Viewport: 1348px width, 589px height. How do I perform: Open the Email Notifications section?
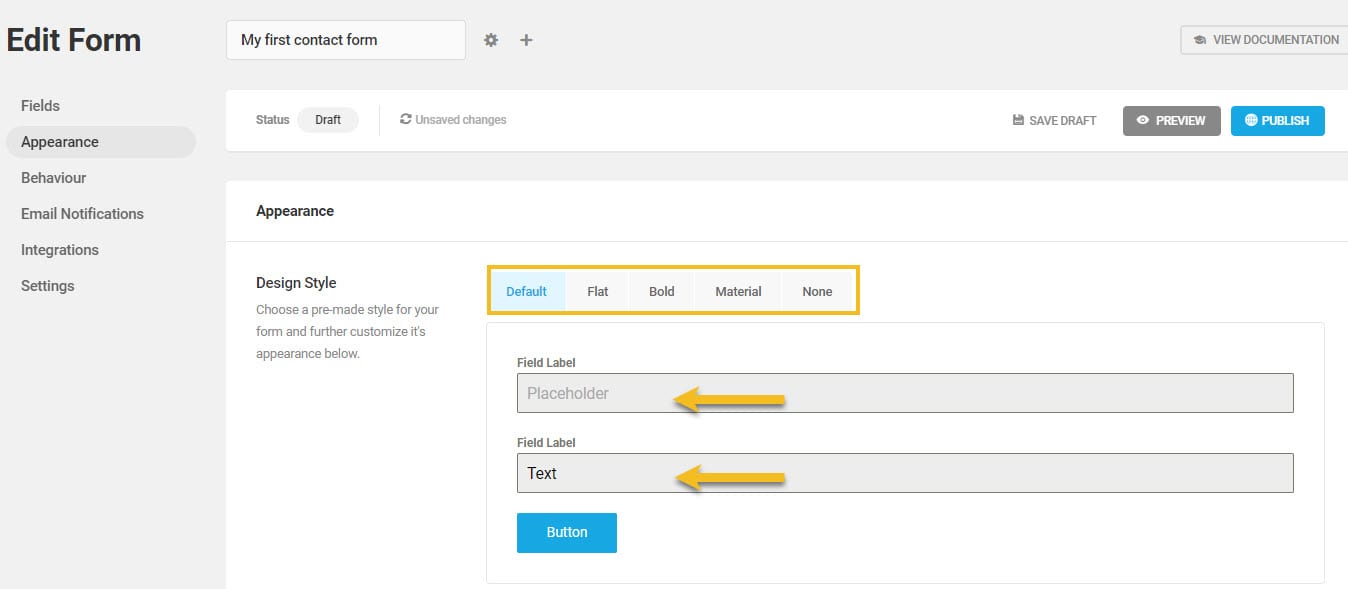(81, 213)
